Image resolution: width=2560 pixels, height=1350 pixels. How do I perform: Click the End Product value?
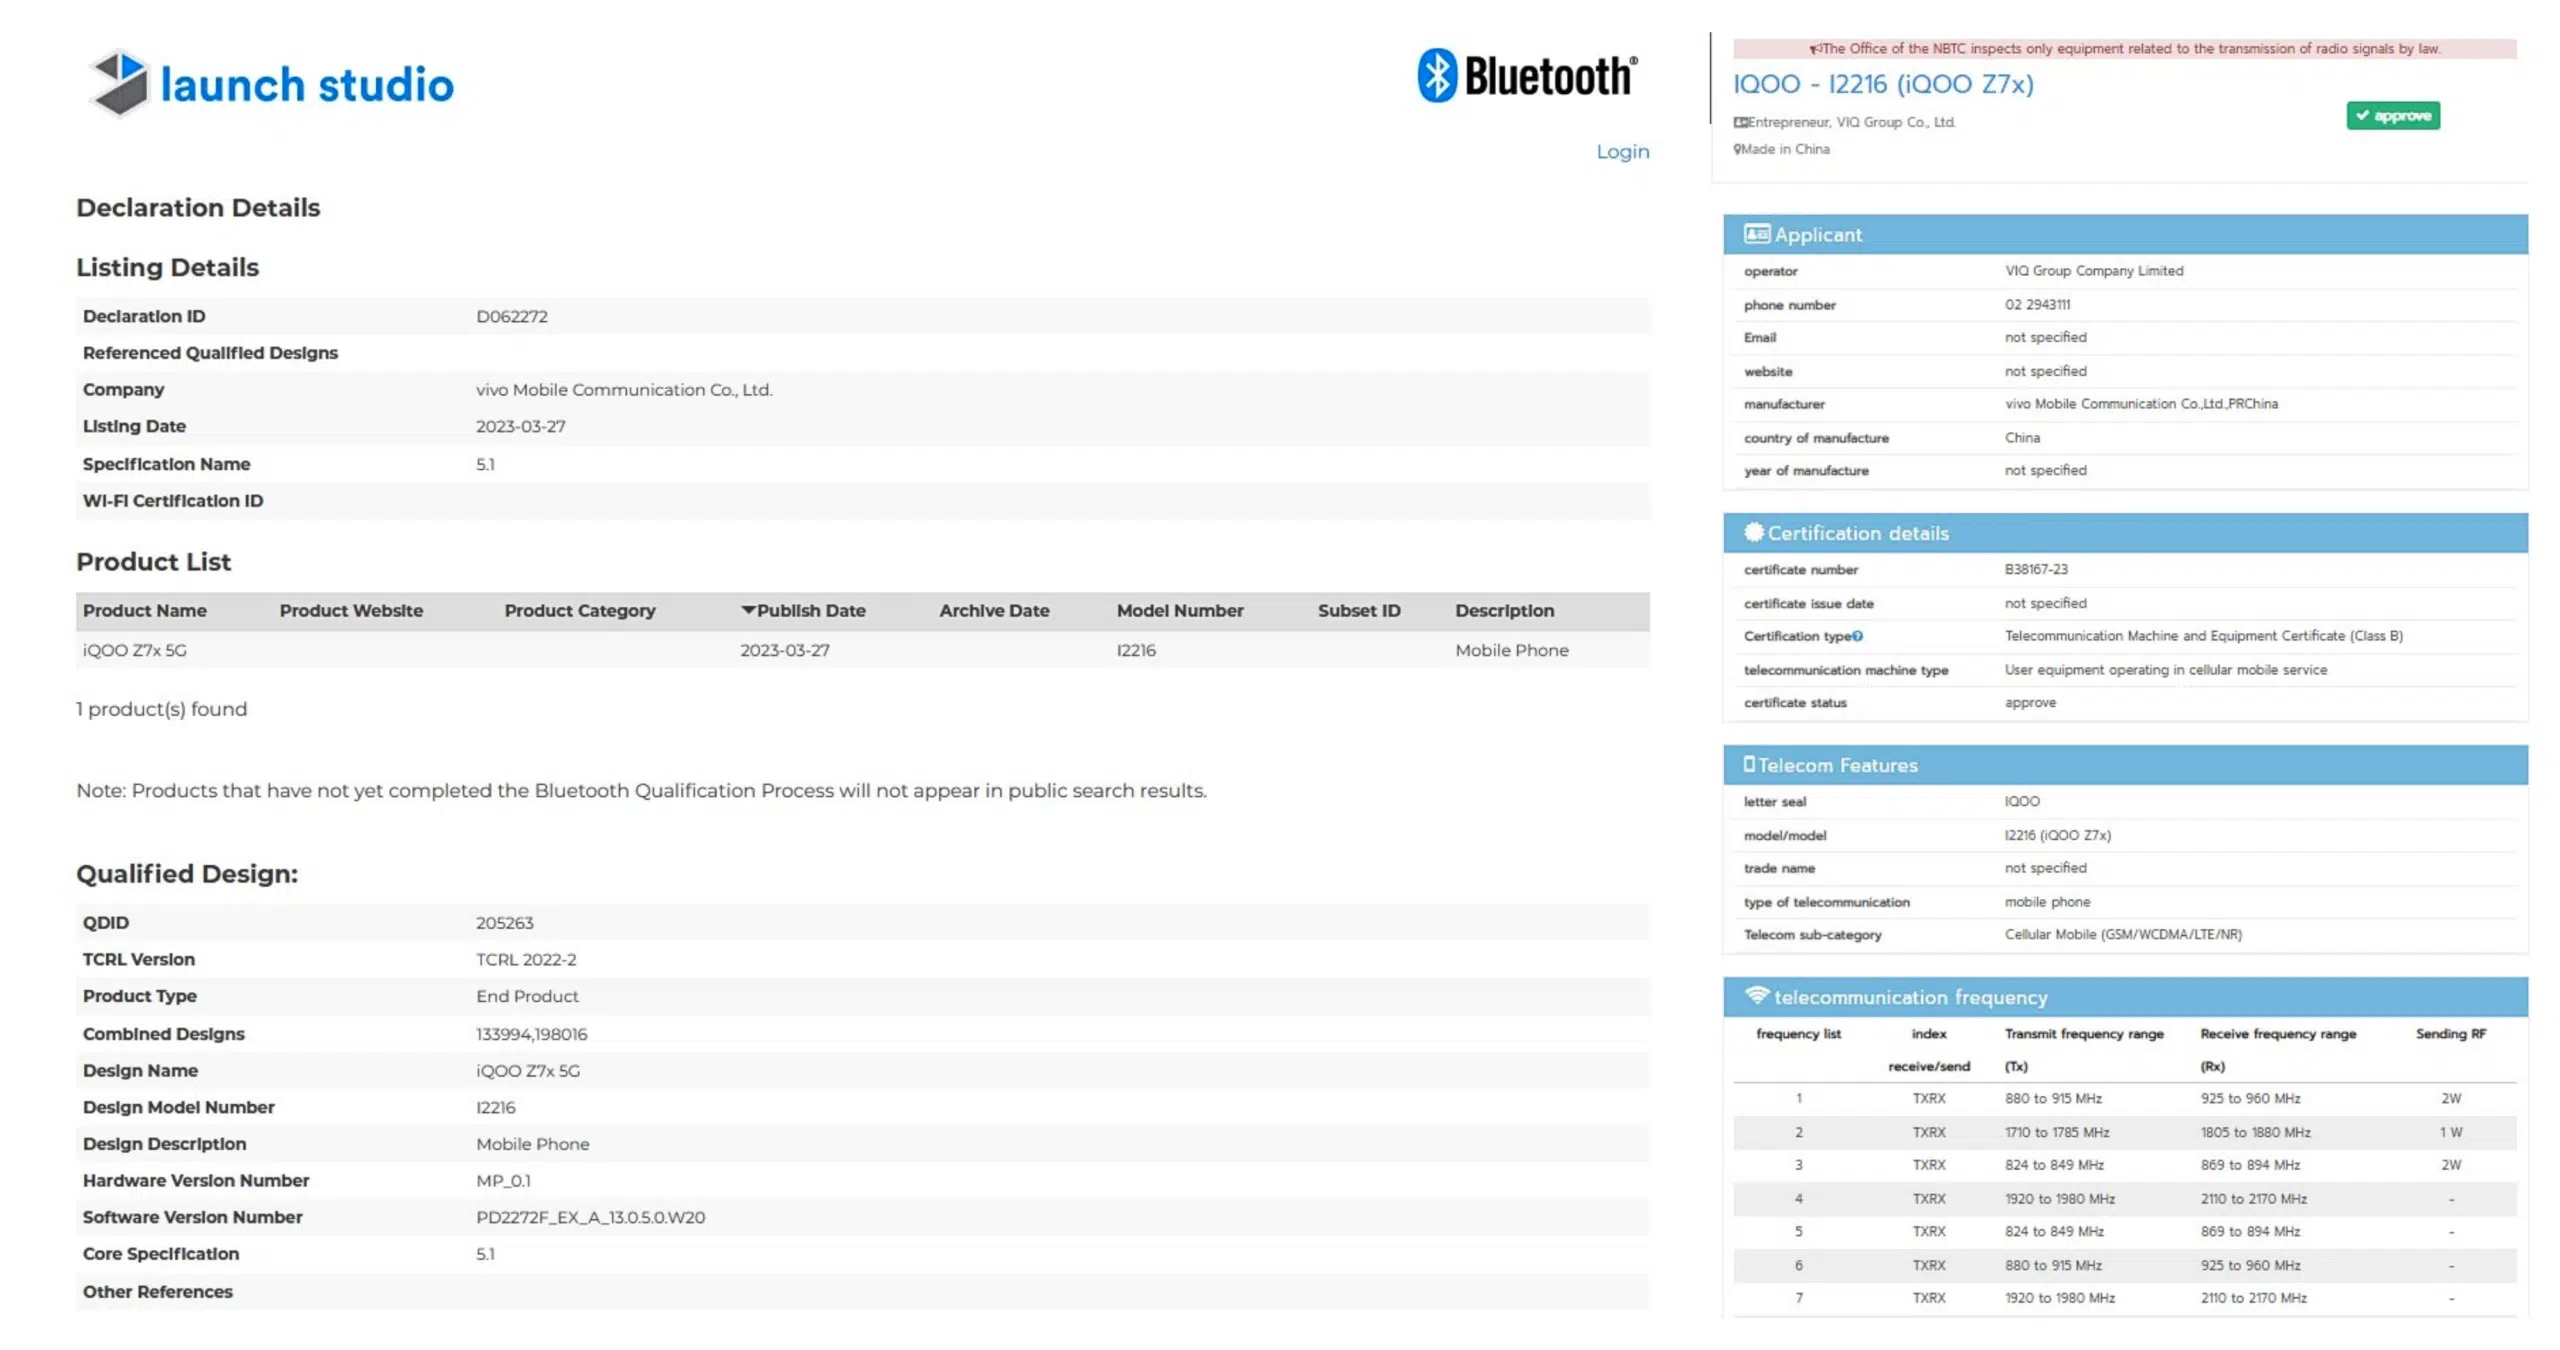click(527, 996)
